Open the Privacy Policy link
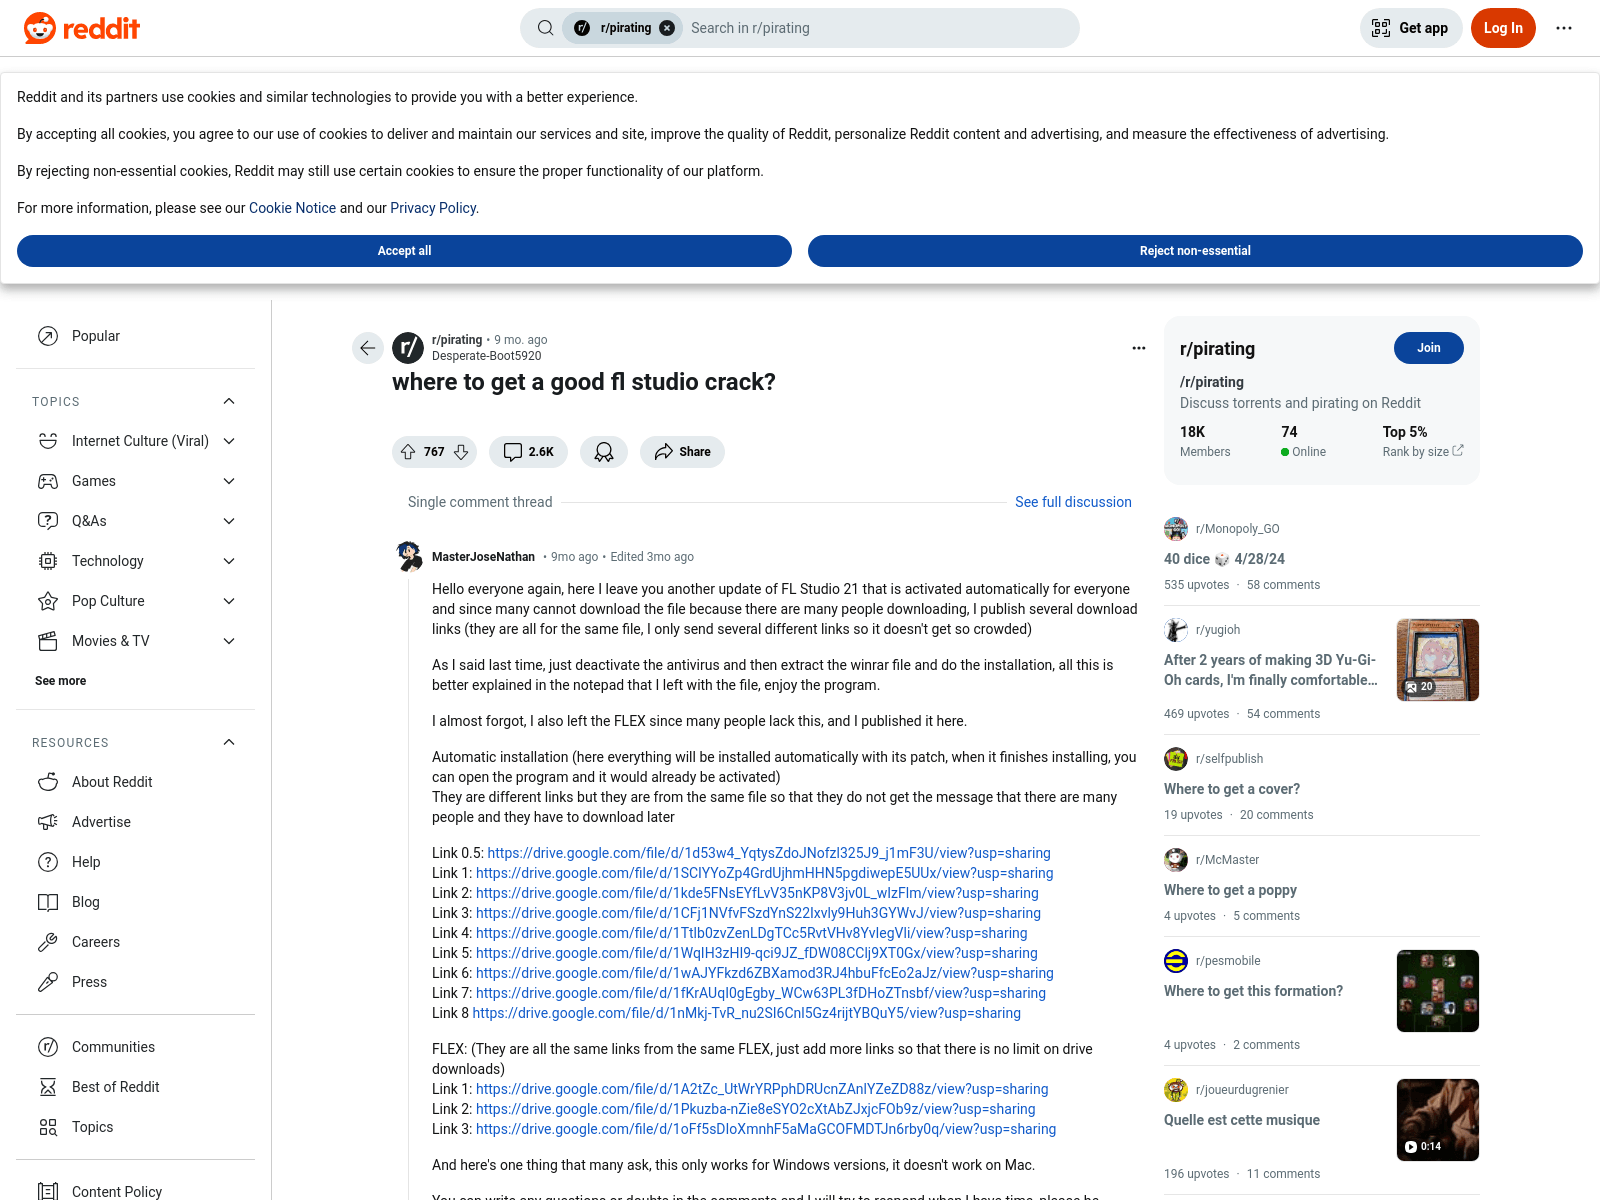Screen dimensions: 1600x1200 coord(433,208)
